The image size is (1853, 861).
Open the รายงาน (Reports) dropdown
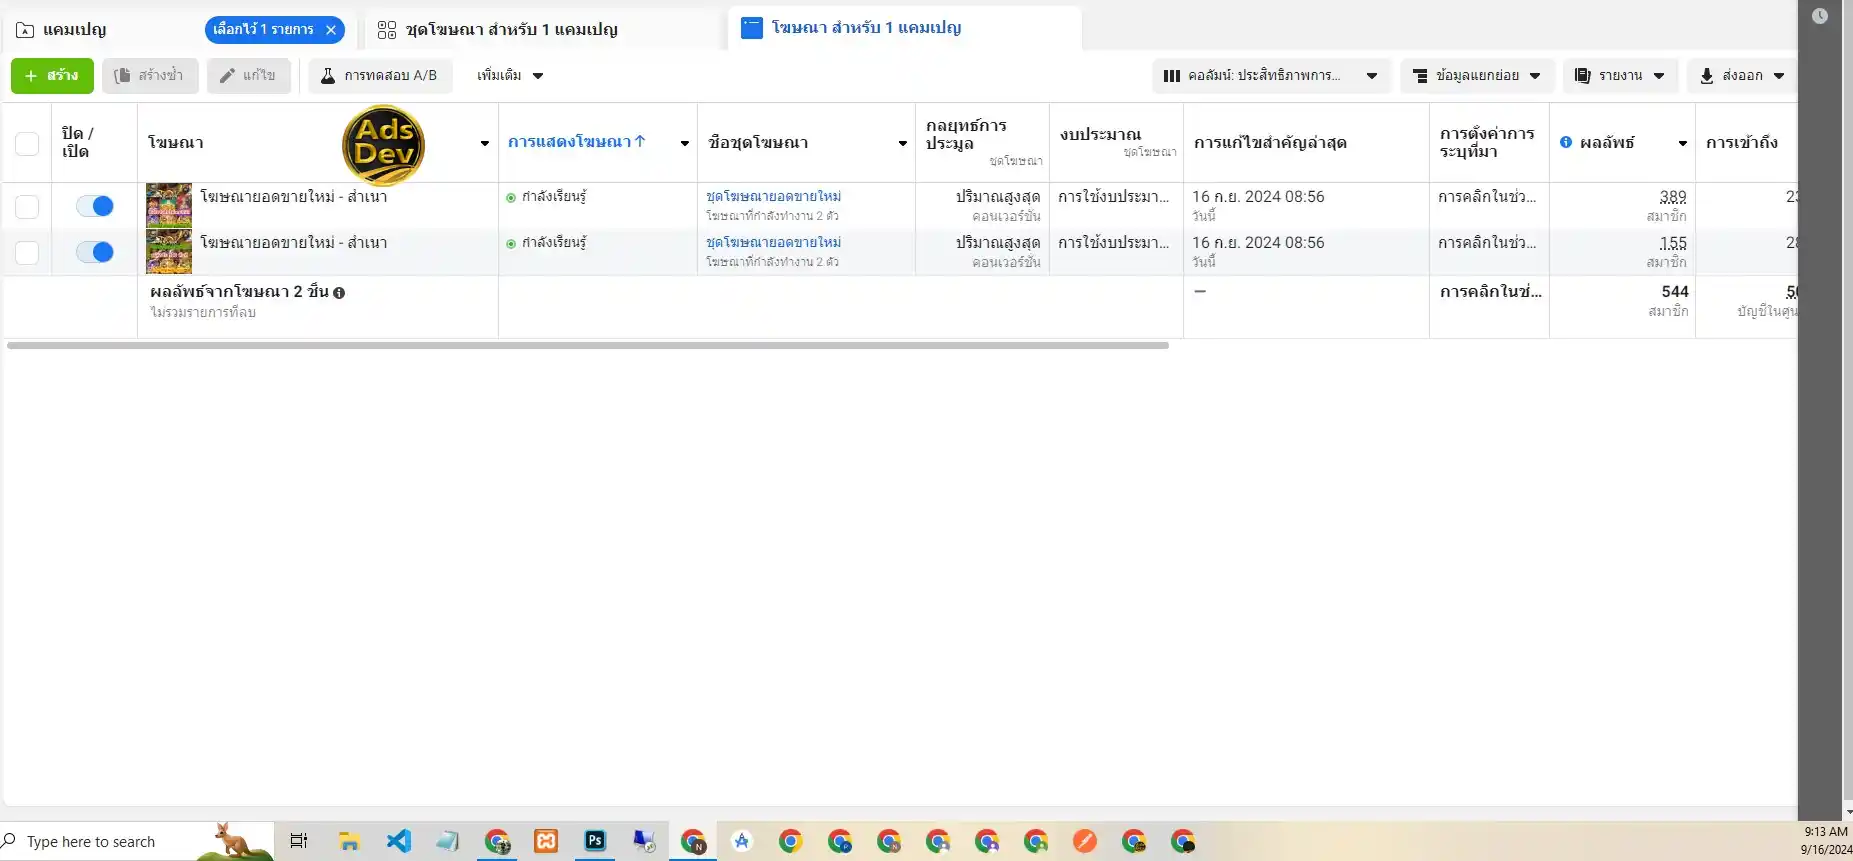[x=1620, y=76]
